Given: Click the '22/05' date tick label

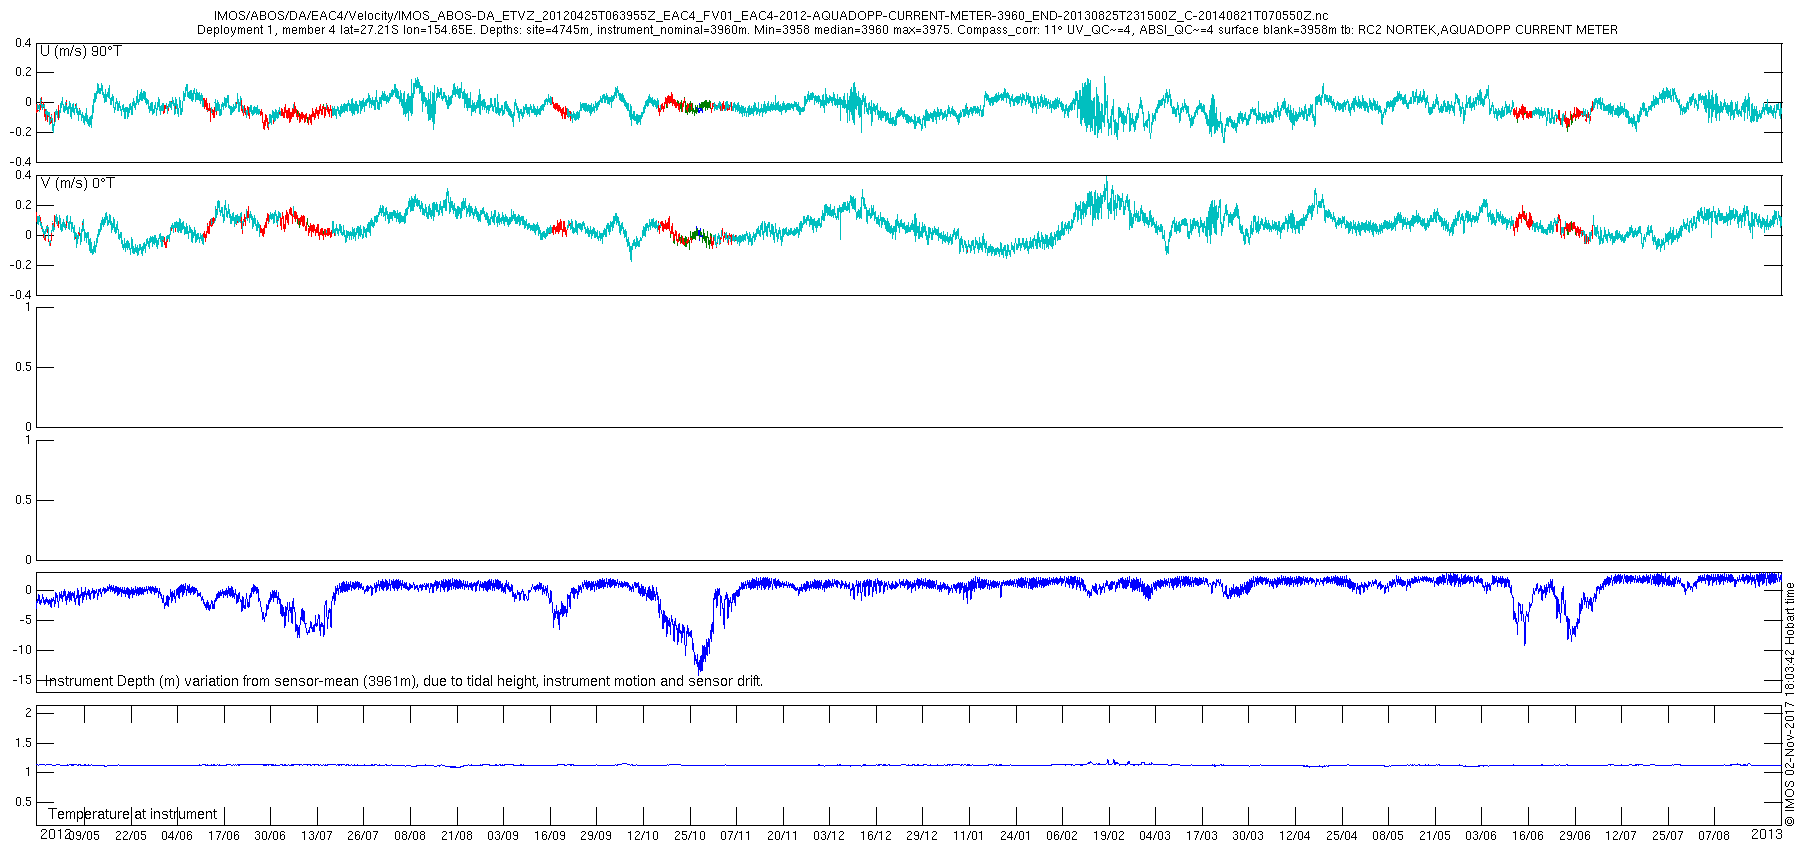Looking at the screenshot, I should pos(131,836).
